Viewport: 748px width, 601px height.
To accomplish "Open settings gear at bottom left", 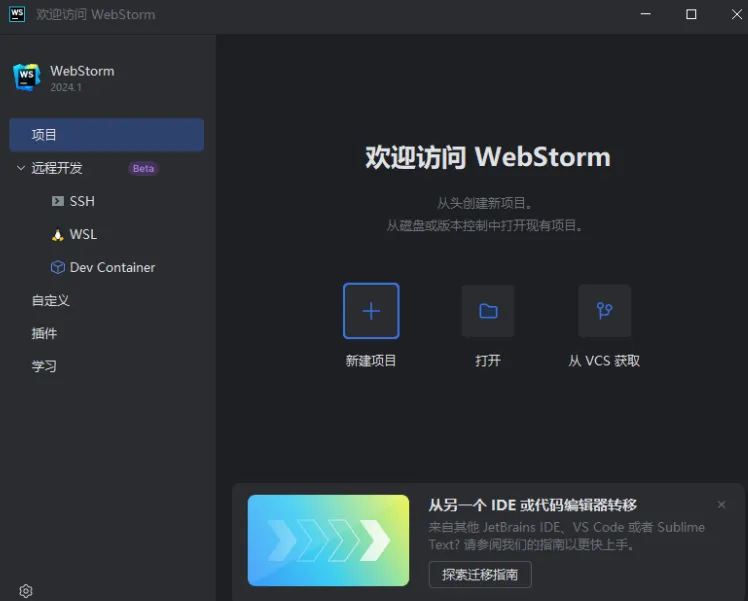I will 26,591.
